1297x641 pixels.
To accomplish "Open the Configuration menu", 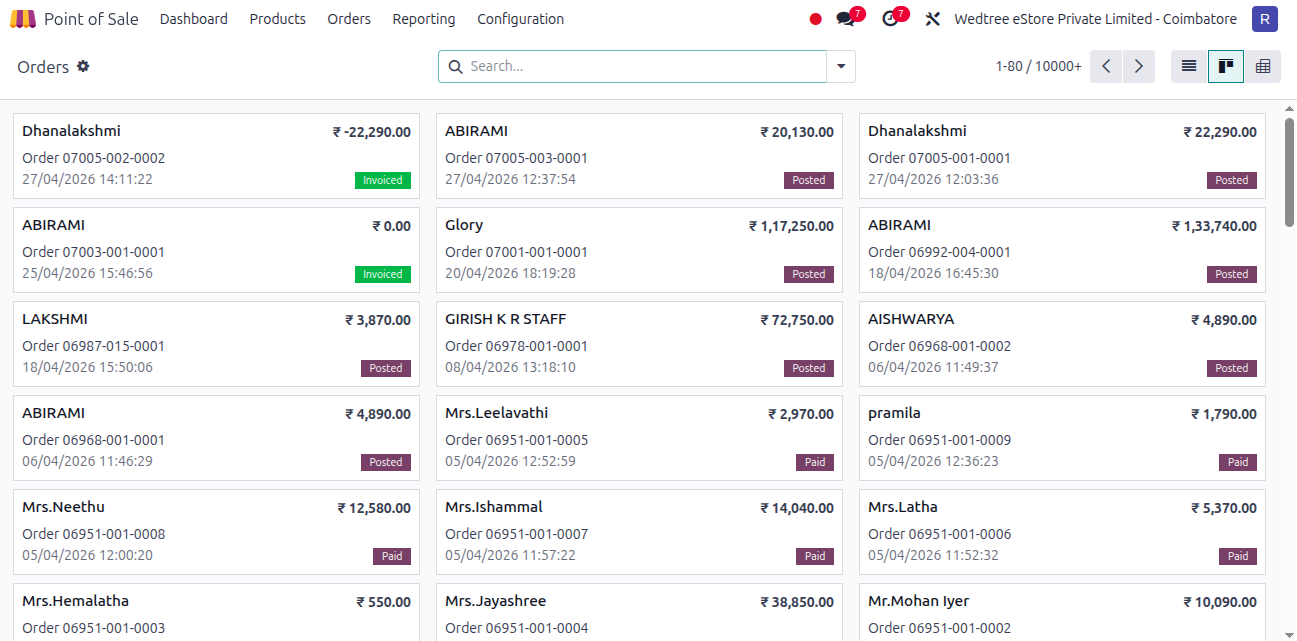I will point(521,19).
